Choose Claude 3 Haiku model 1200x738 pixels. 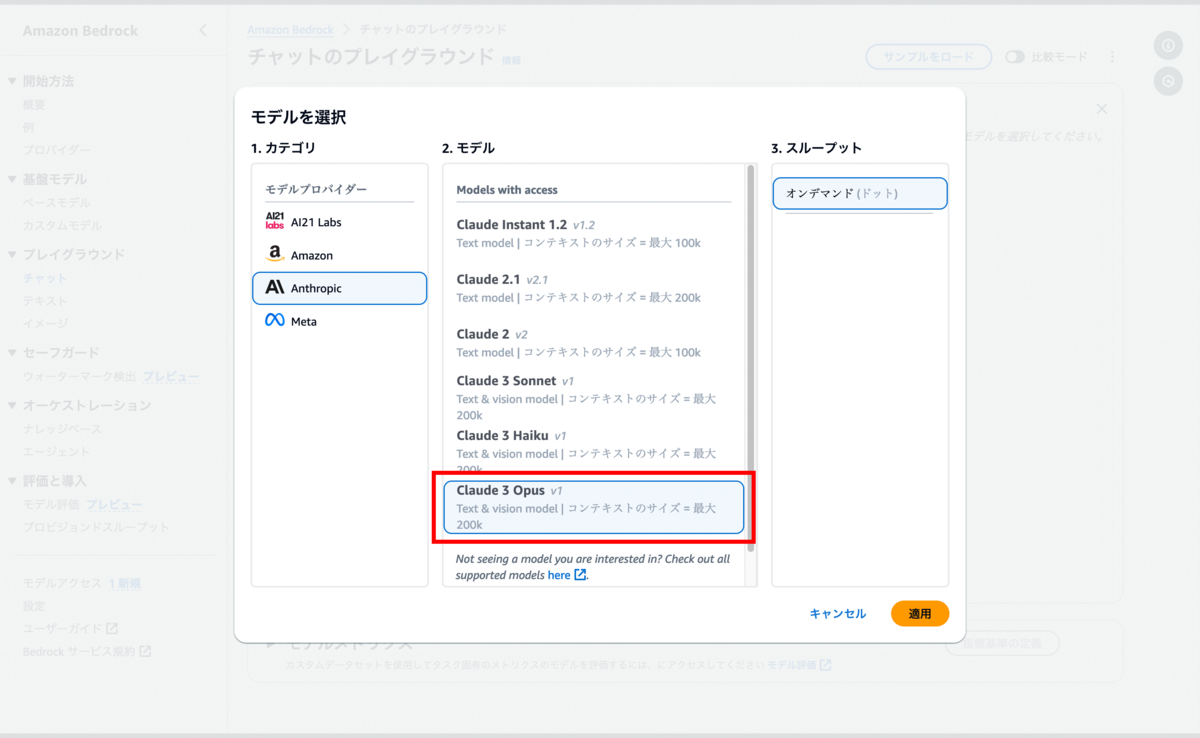pyautogui.click(x=594, y=450)
